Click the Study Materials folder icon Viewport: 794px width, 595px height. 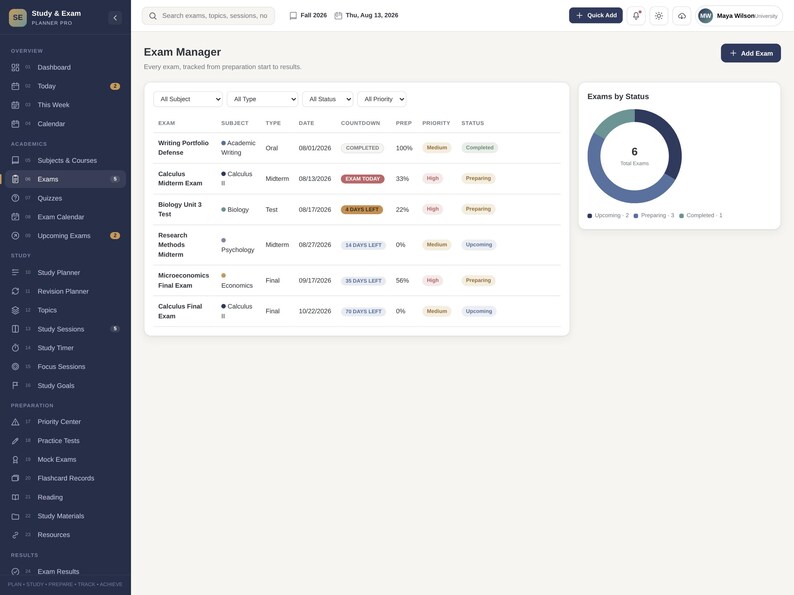click(x=15, y=516)
